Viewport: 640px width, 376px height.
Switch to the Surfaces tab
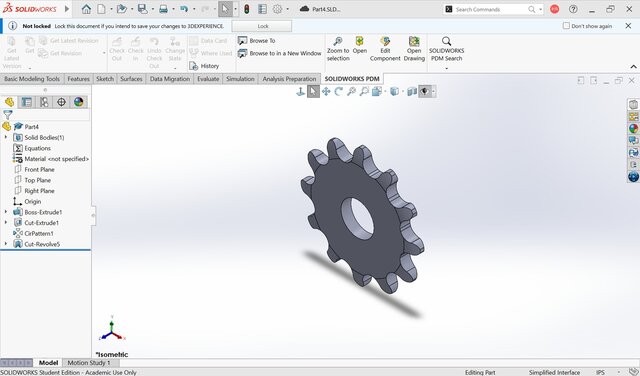tap(131, 79)
